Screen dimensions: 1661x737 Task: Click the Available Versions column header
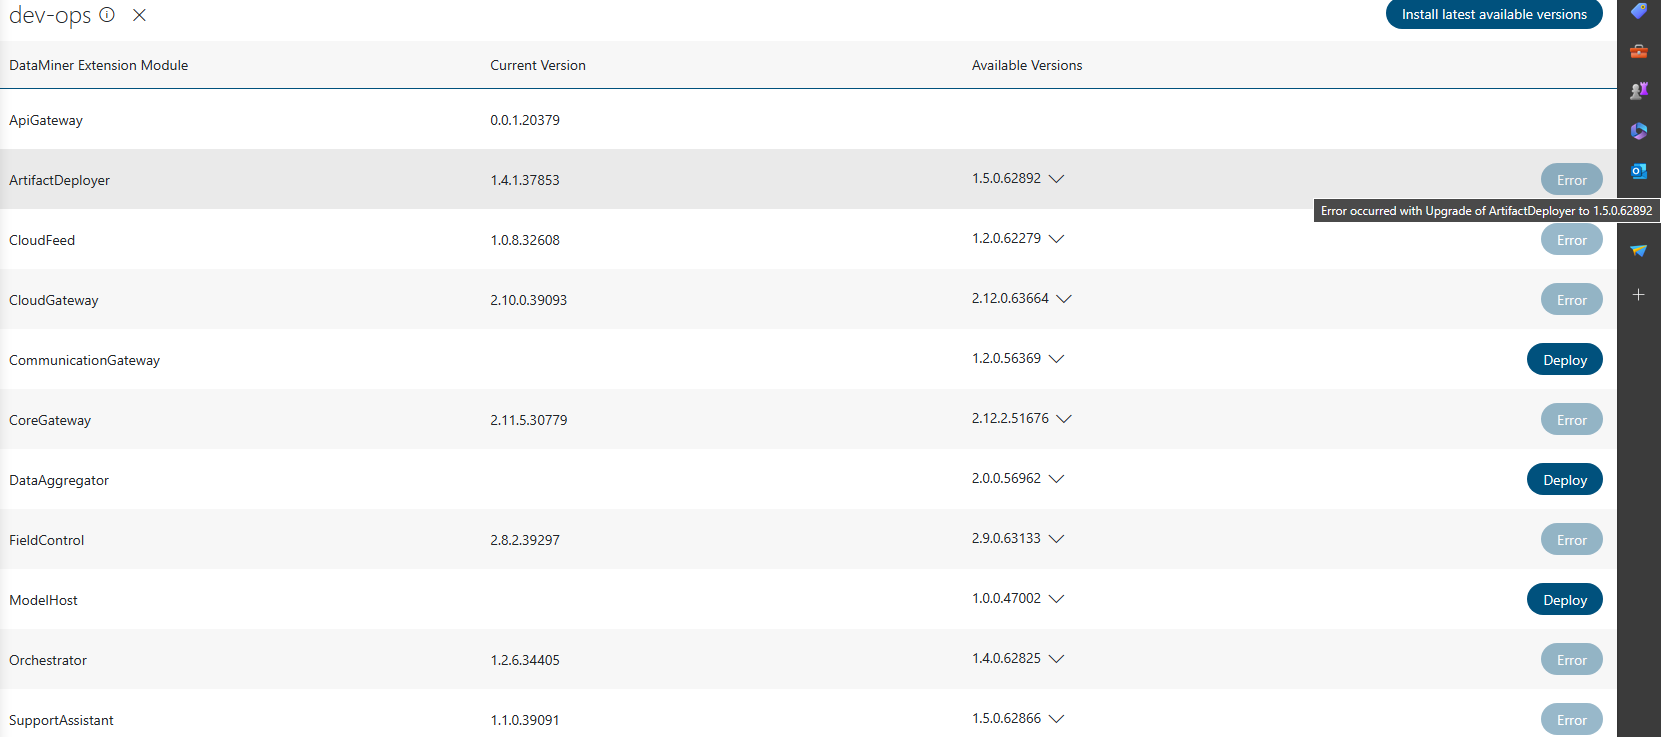point(1027,65)
